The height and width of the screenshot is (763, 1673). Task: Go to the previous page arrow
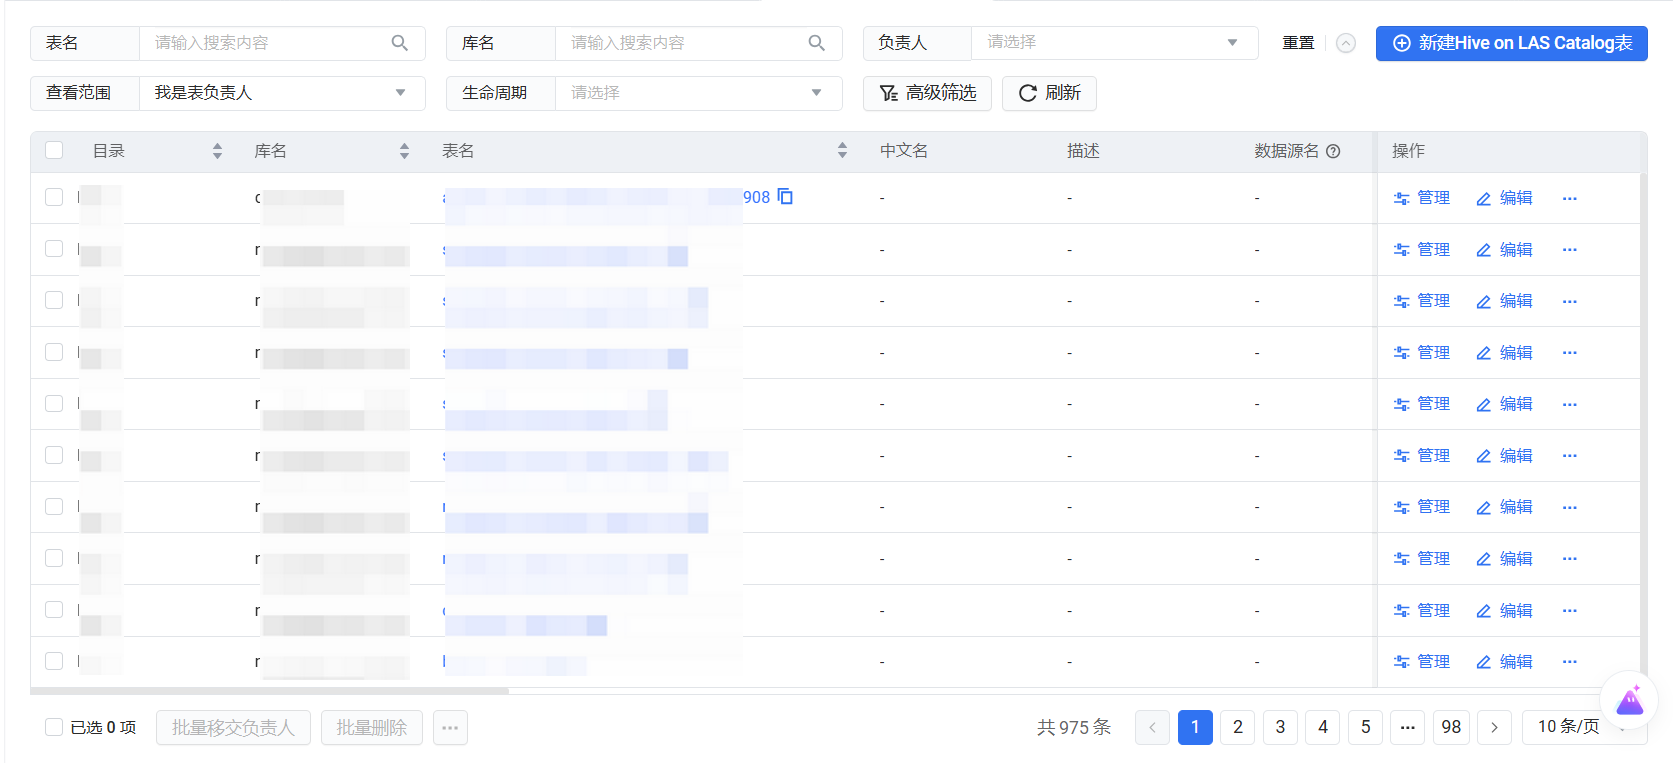(1152, 727)
